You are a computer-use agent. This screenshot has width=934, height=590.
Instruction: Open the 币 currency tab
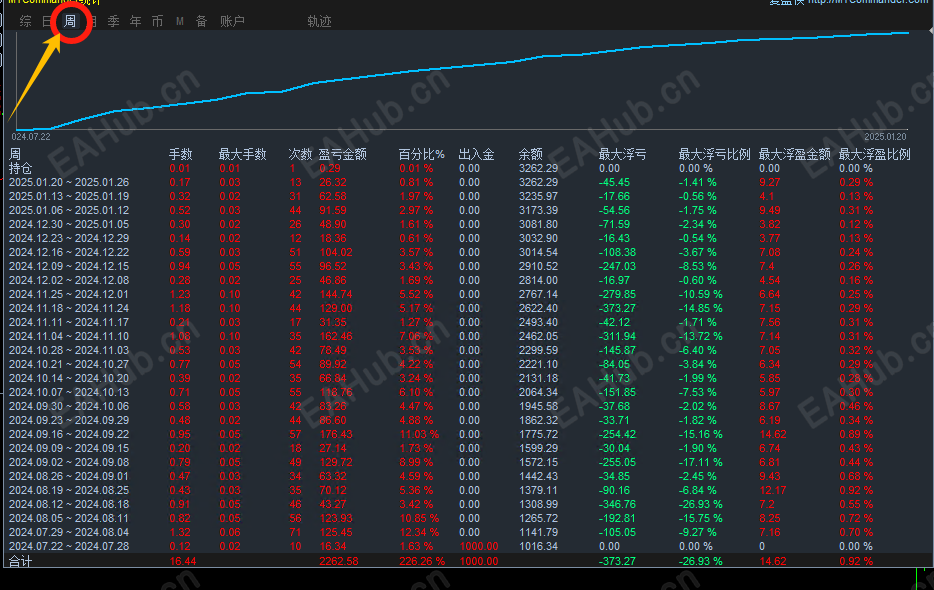click(x=157, y=21)
